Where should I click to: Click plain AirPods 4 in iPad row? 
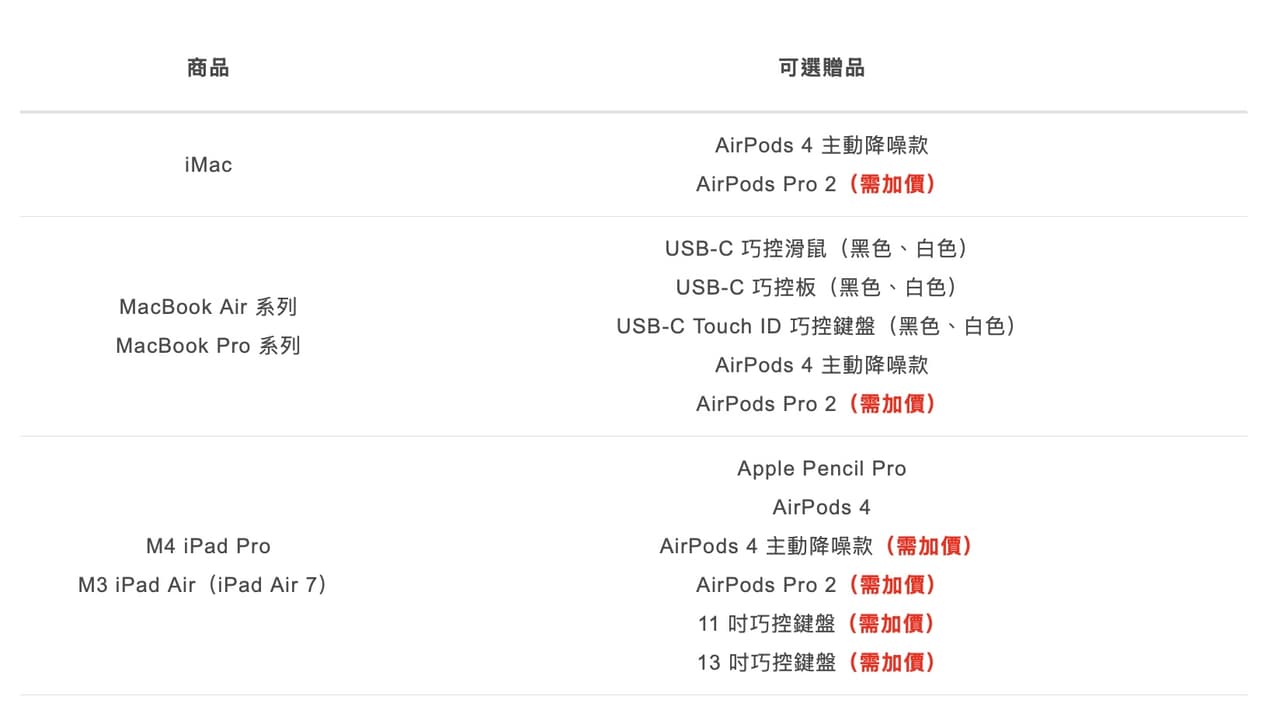822,507
